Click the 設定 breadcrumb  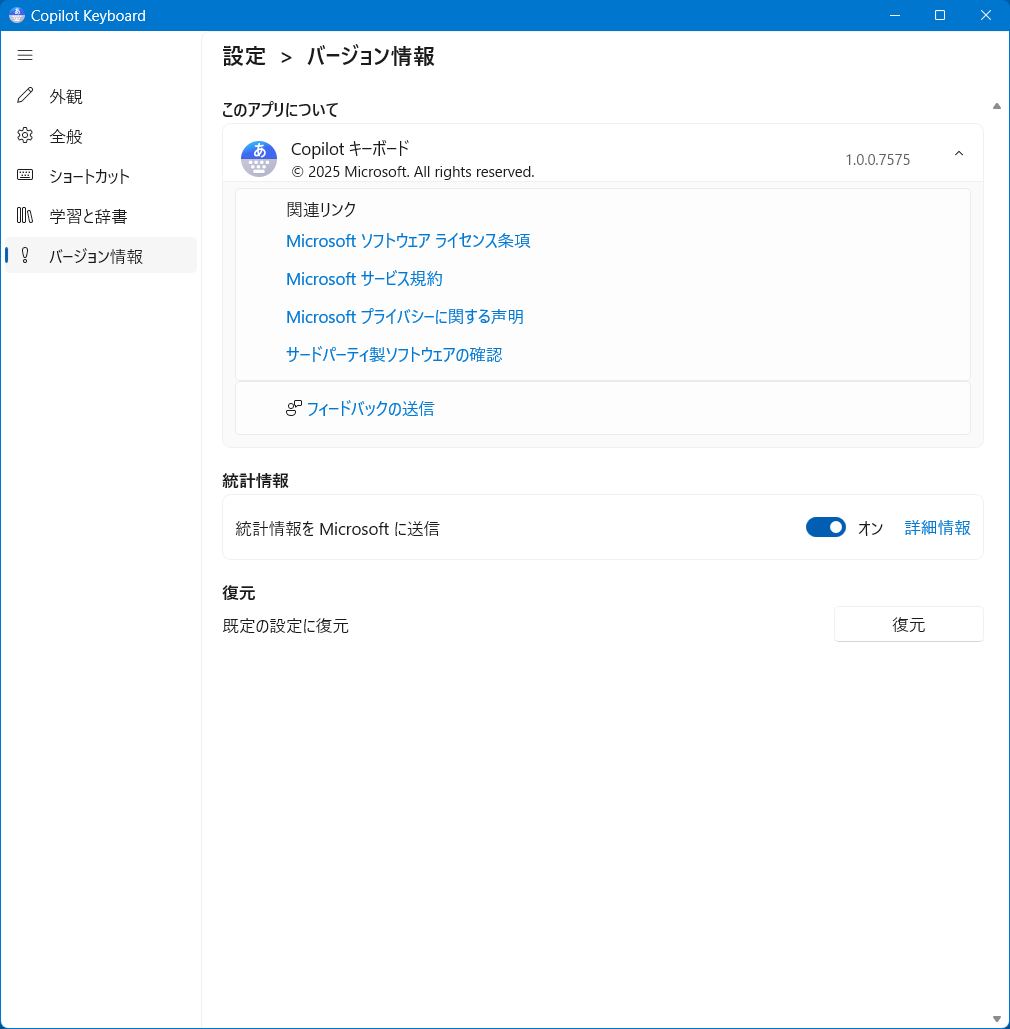pos(244,56)
